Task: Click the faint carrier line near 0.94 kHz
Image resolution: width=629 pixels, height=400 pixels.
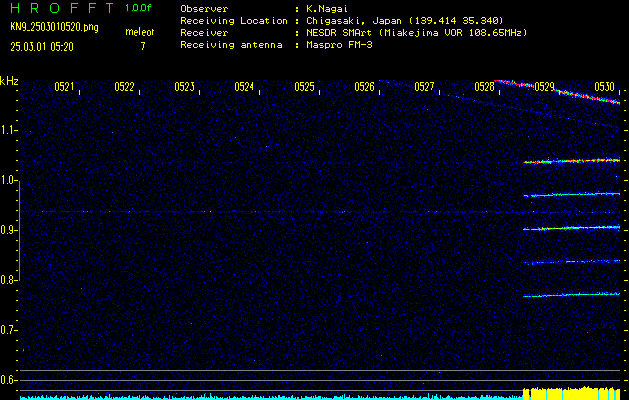Action: coord(321,211)
